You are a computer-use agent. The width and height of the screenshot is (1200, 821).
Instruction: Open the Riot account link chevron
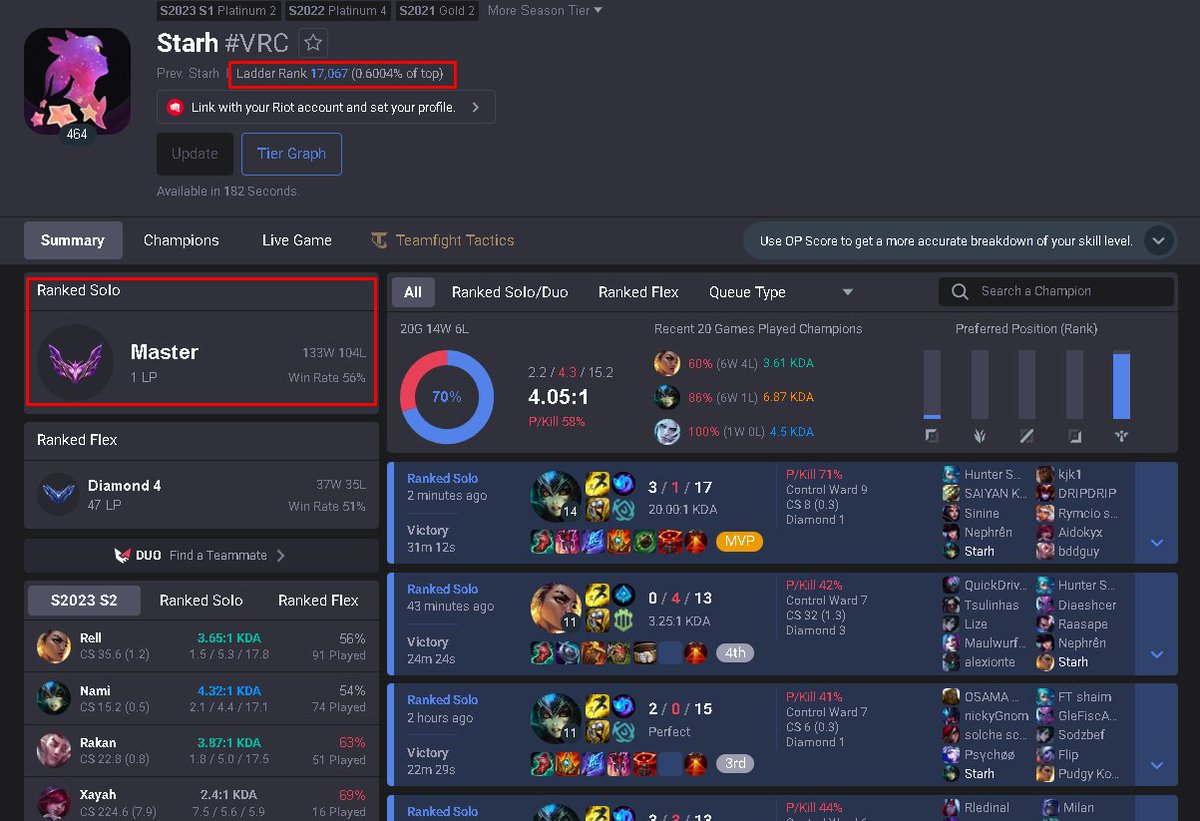tap(475, 107)
